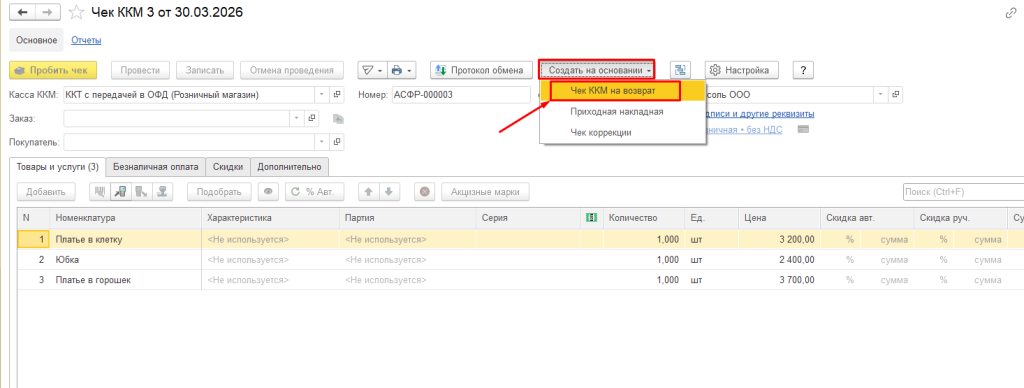The image size is (1024, 388).
Task: Click the card icon beside без НДС link
Action: pyautogui.click(x=803, y=129)
